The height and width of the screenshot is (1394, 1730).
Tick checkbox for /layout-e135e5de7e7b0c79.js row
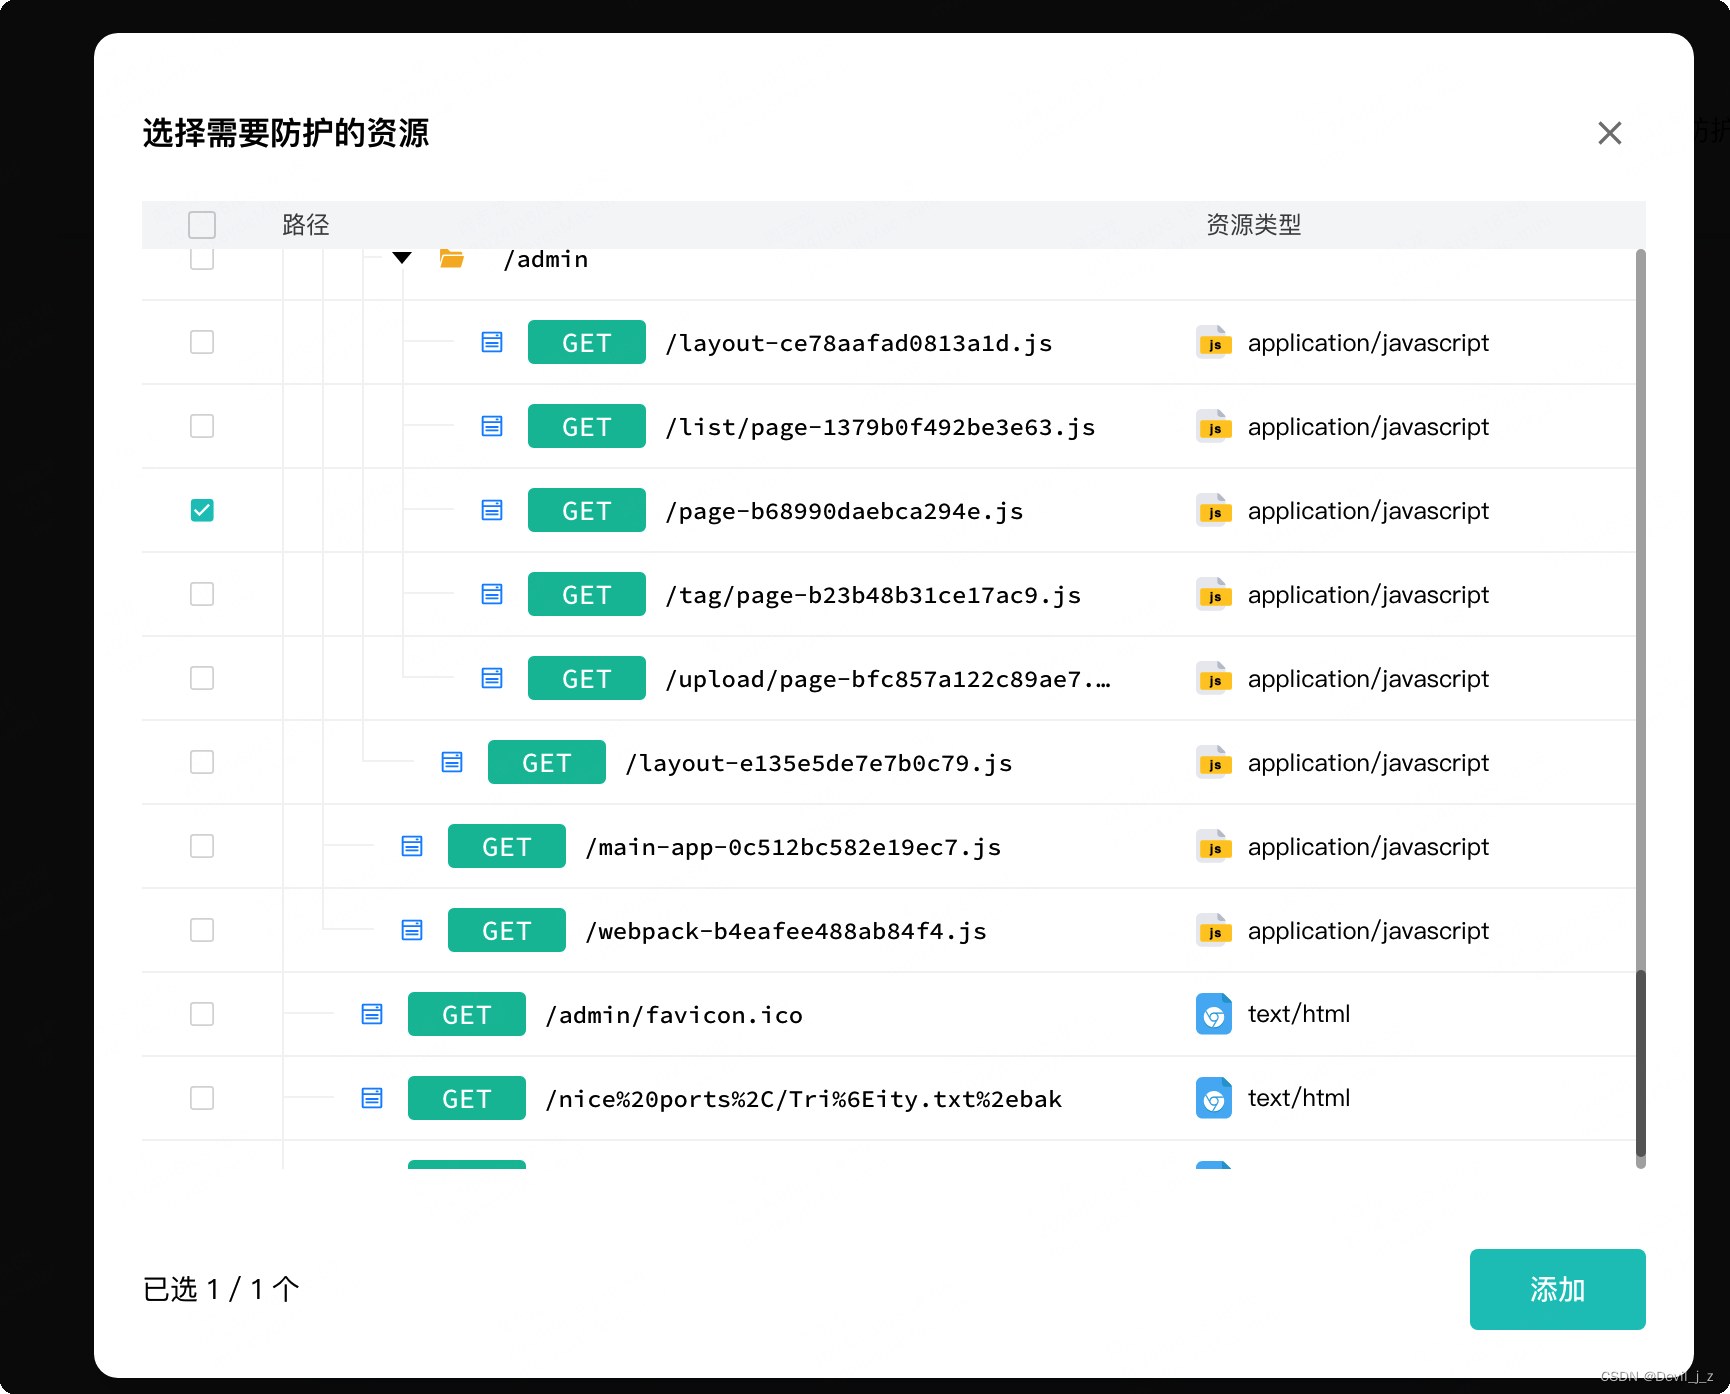pos(202,762)
